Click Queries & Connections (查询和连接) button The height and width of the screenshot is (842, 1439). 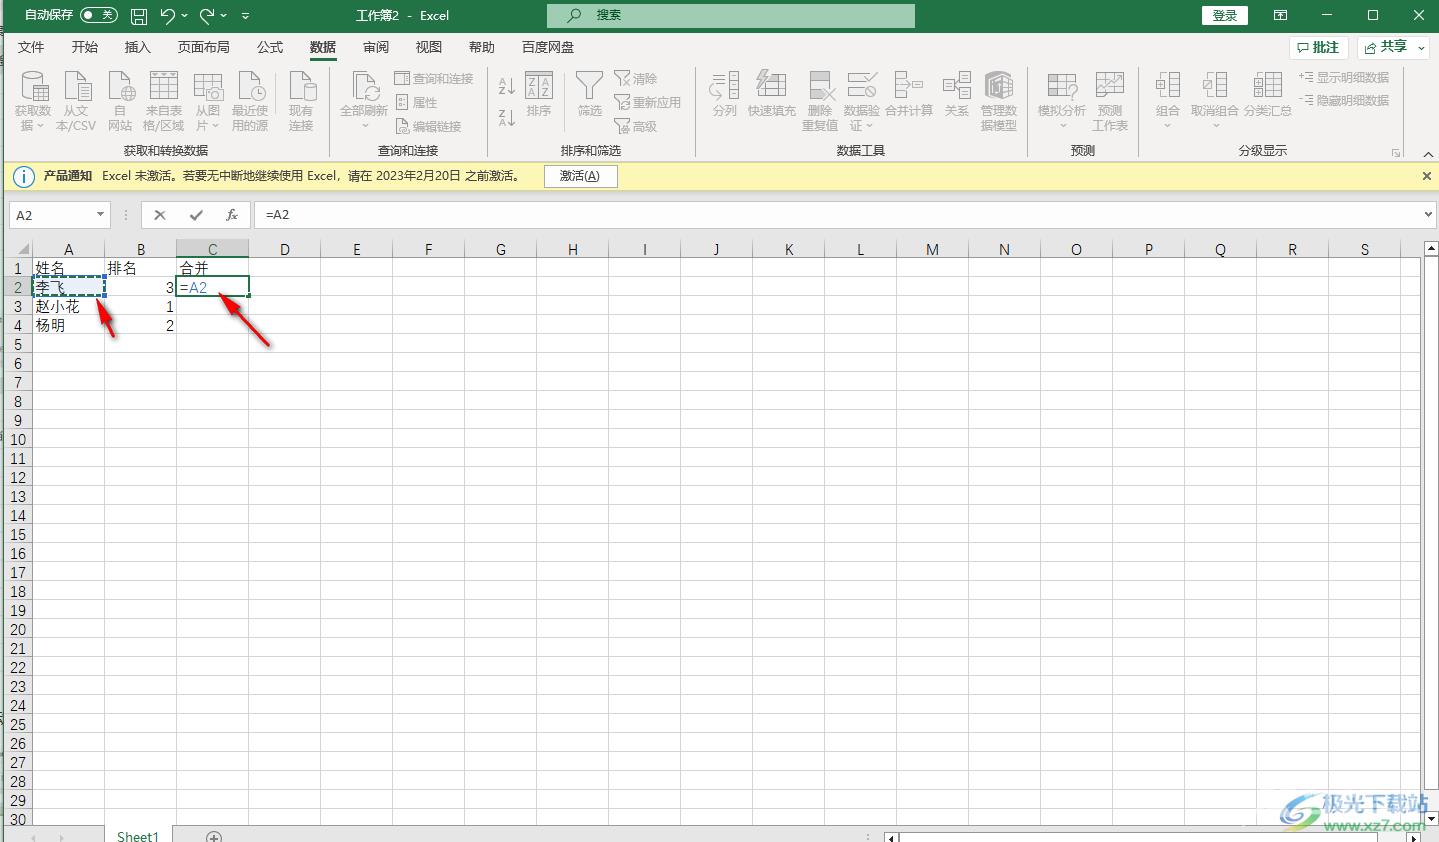[x=434, y=78]
